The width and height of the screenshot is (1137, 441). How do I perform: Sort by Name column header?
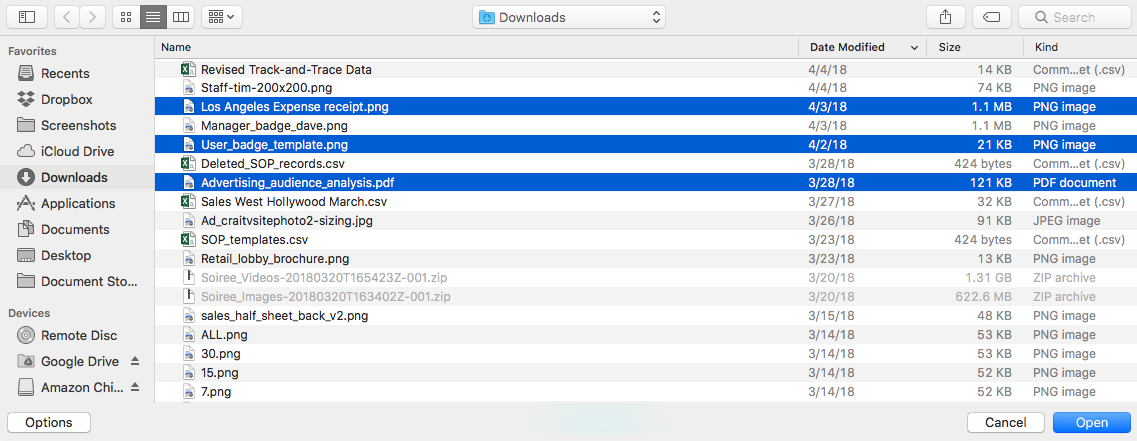[x=477, y=47]
